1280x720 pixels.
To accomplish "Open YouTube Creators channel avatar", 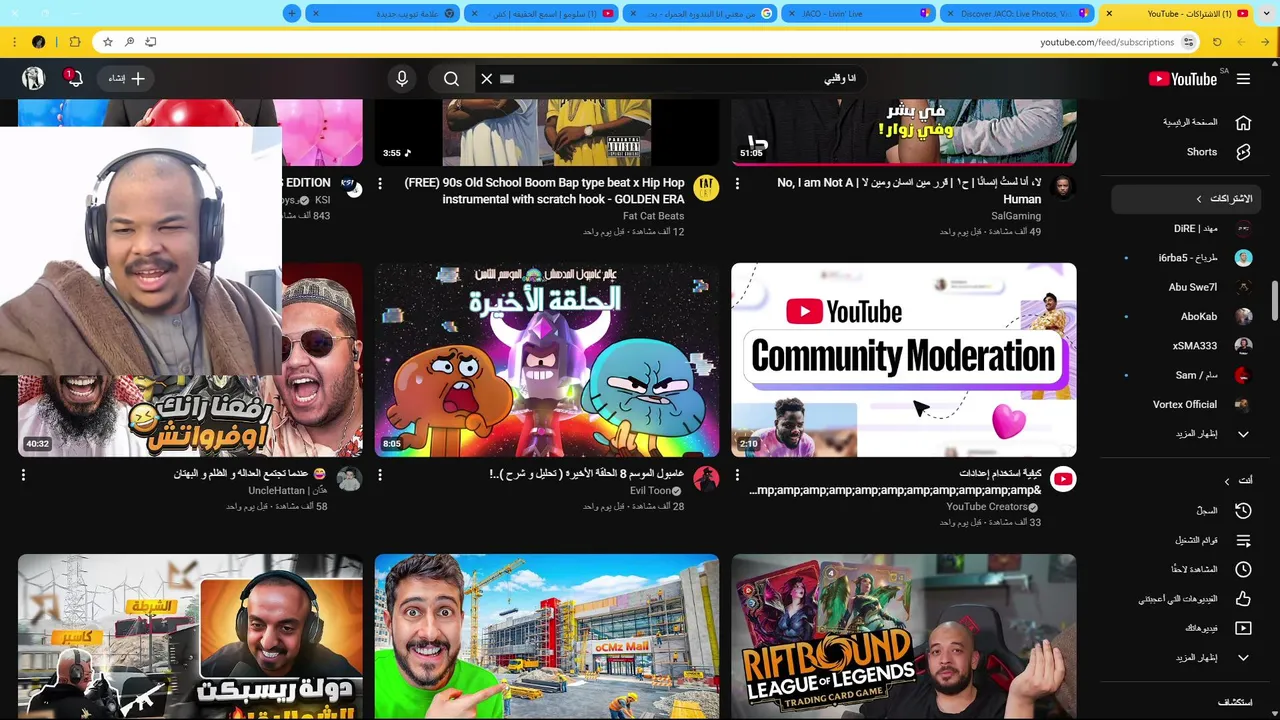I will click(x=1063, y=480).
